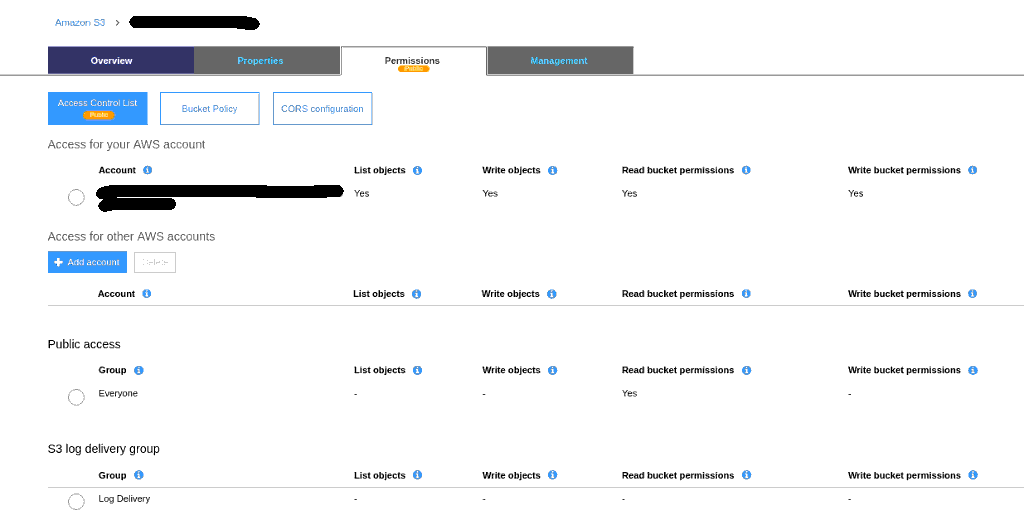Click info icon next to List objects in your AWS account section
This screenshot has width=1024, height=525.
coord(417,171)
